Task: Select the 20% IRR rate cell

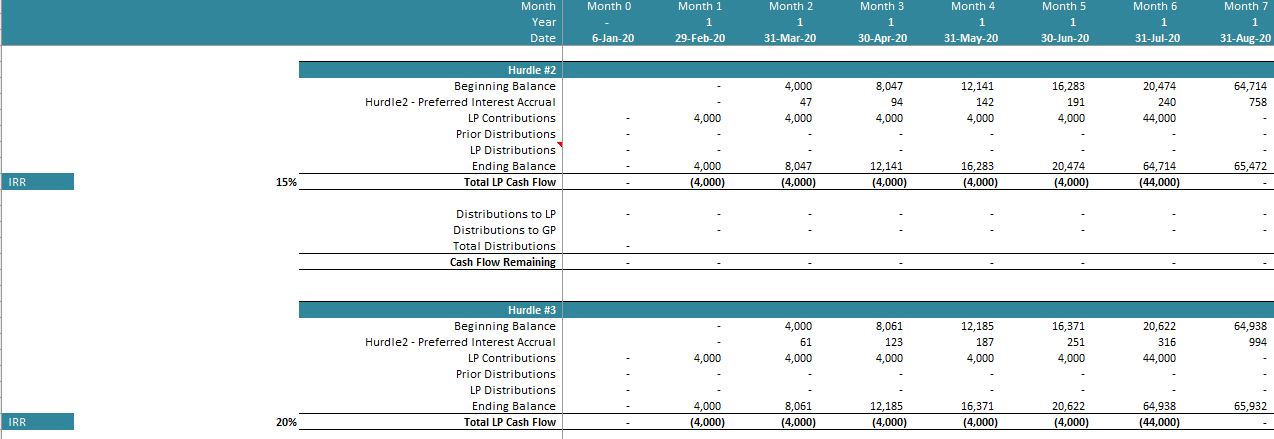Action: (286, 422)
